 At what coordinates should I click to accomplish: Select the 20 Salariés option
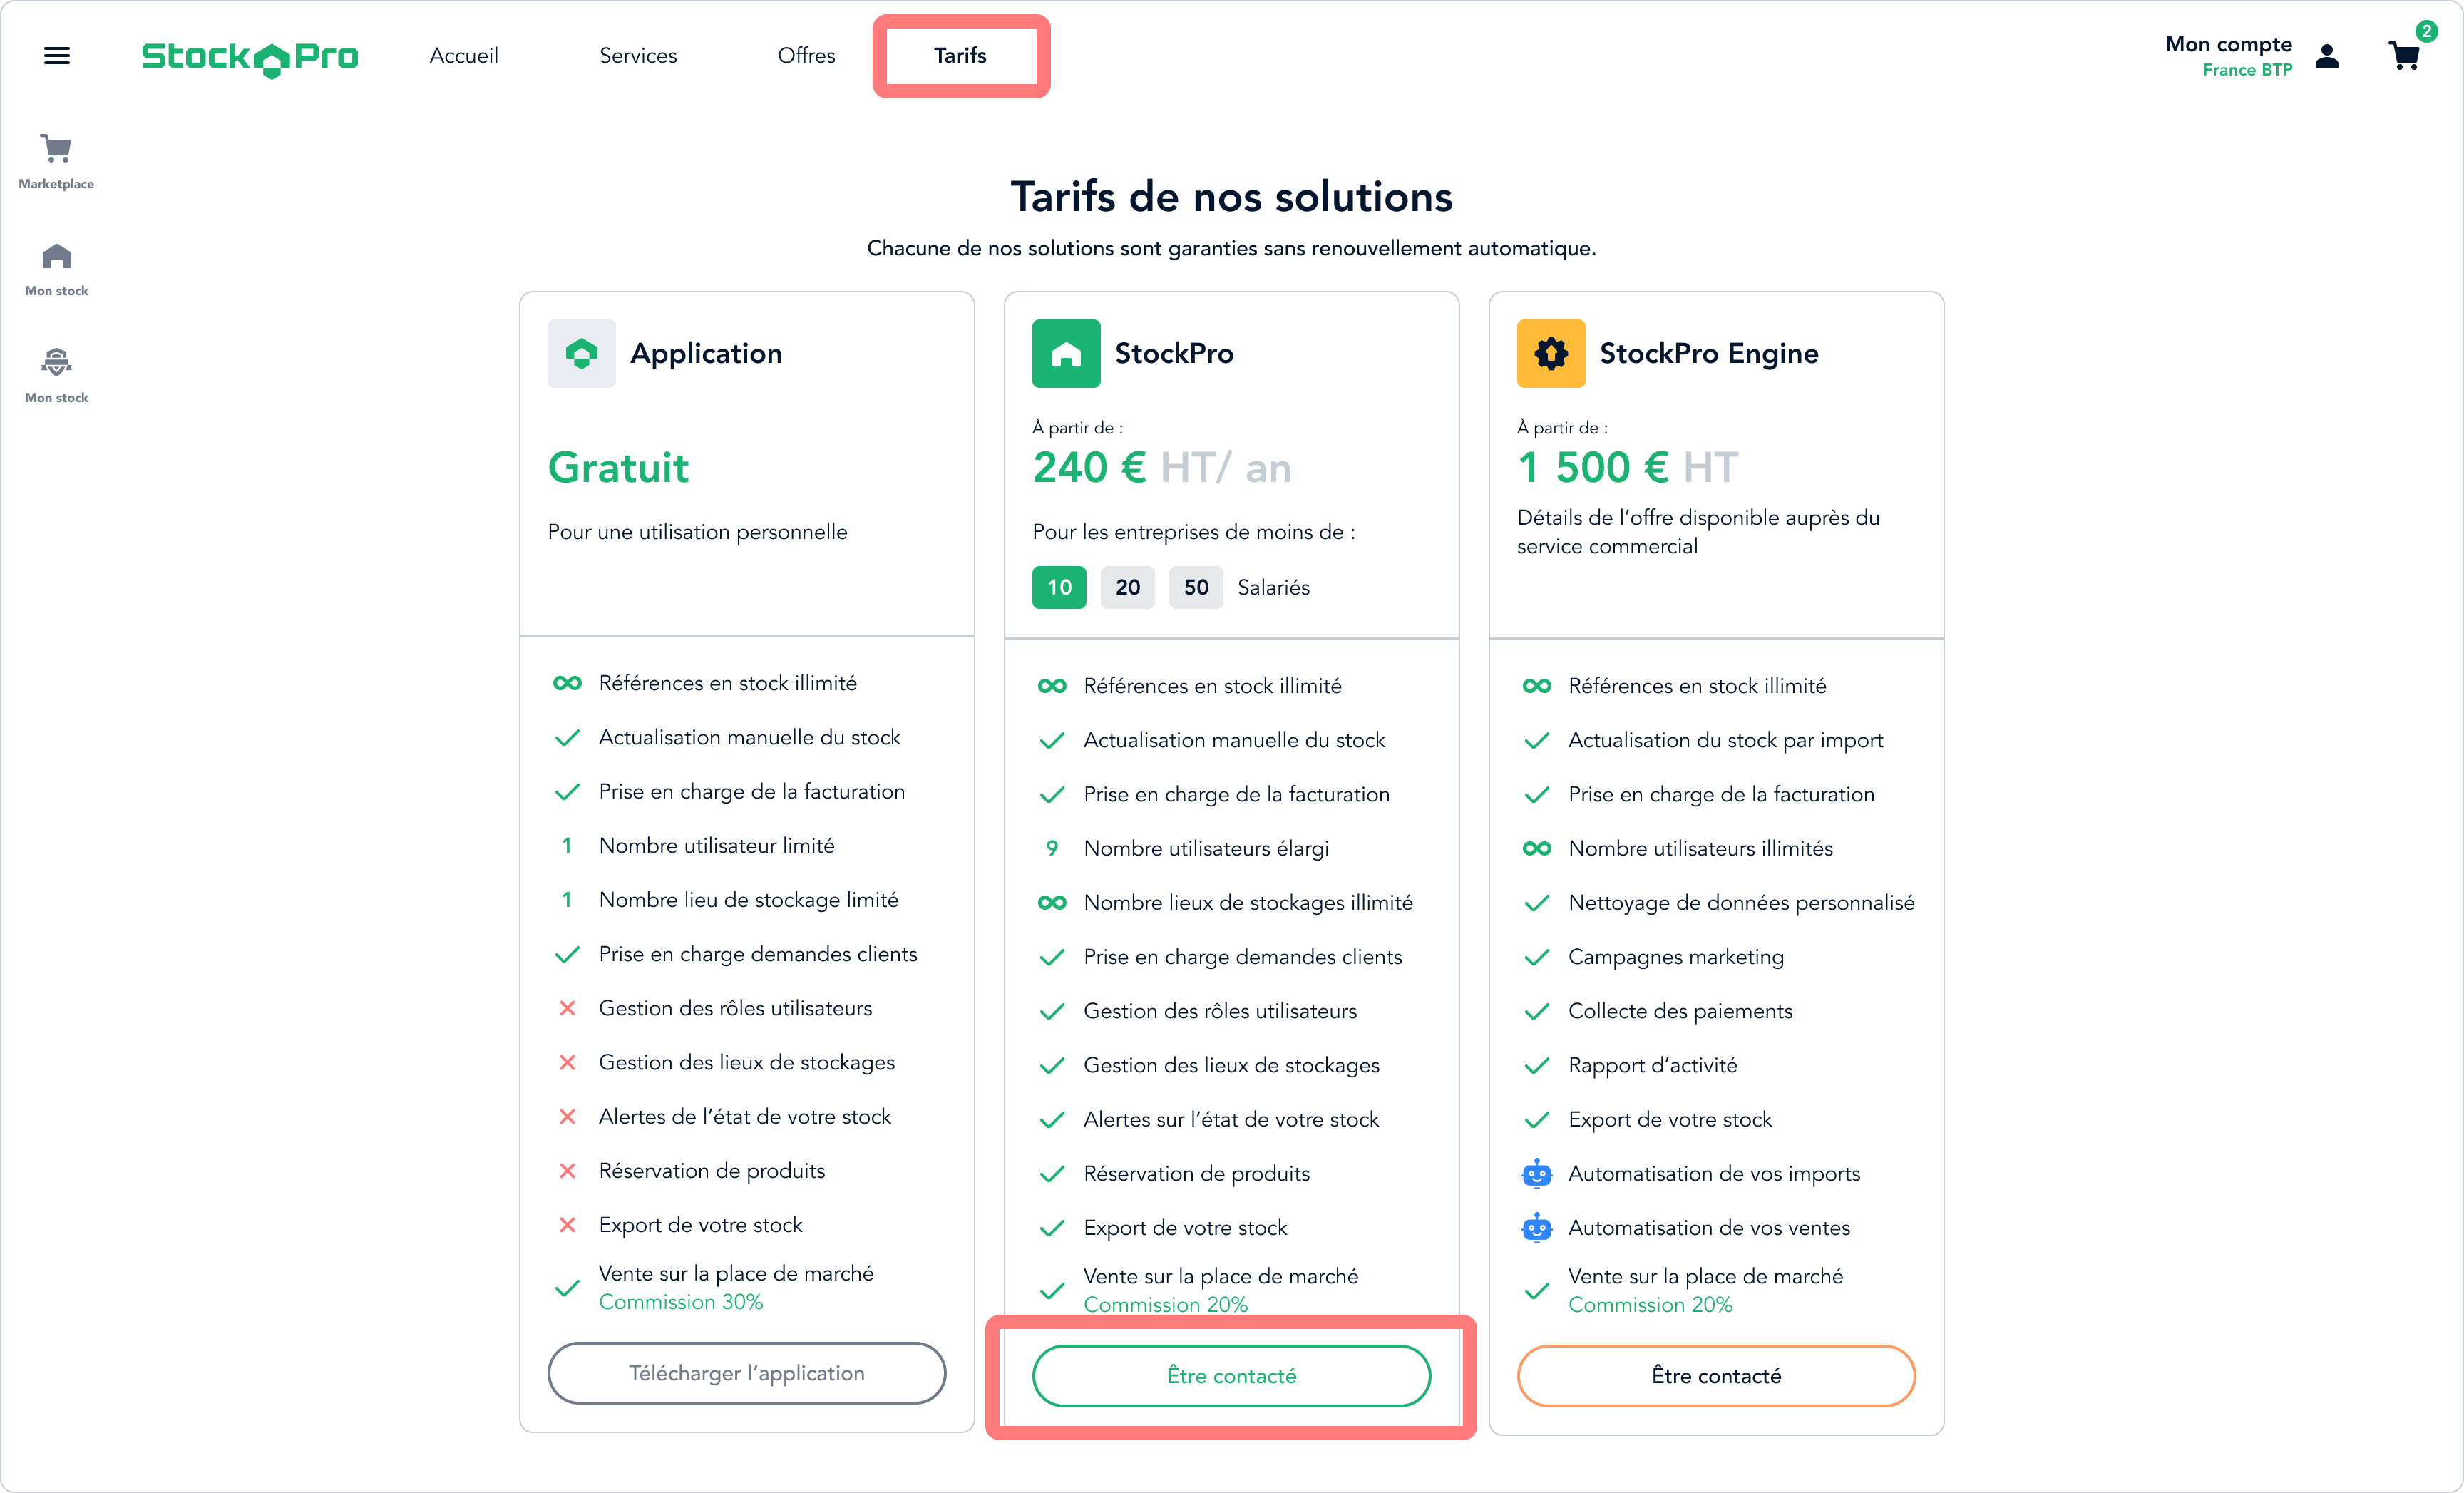(x=1128, y=588)
